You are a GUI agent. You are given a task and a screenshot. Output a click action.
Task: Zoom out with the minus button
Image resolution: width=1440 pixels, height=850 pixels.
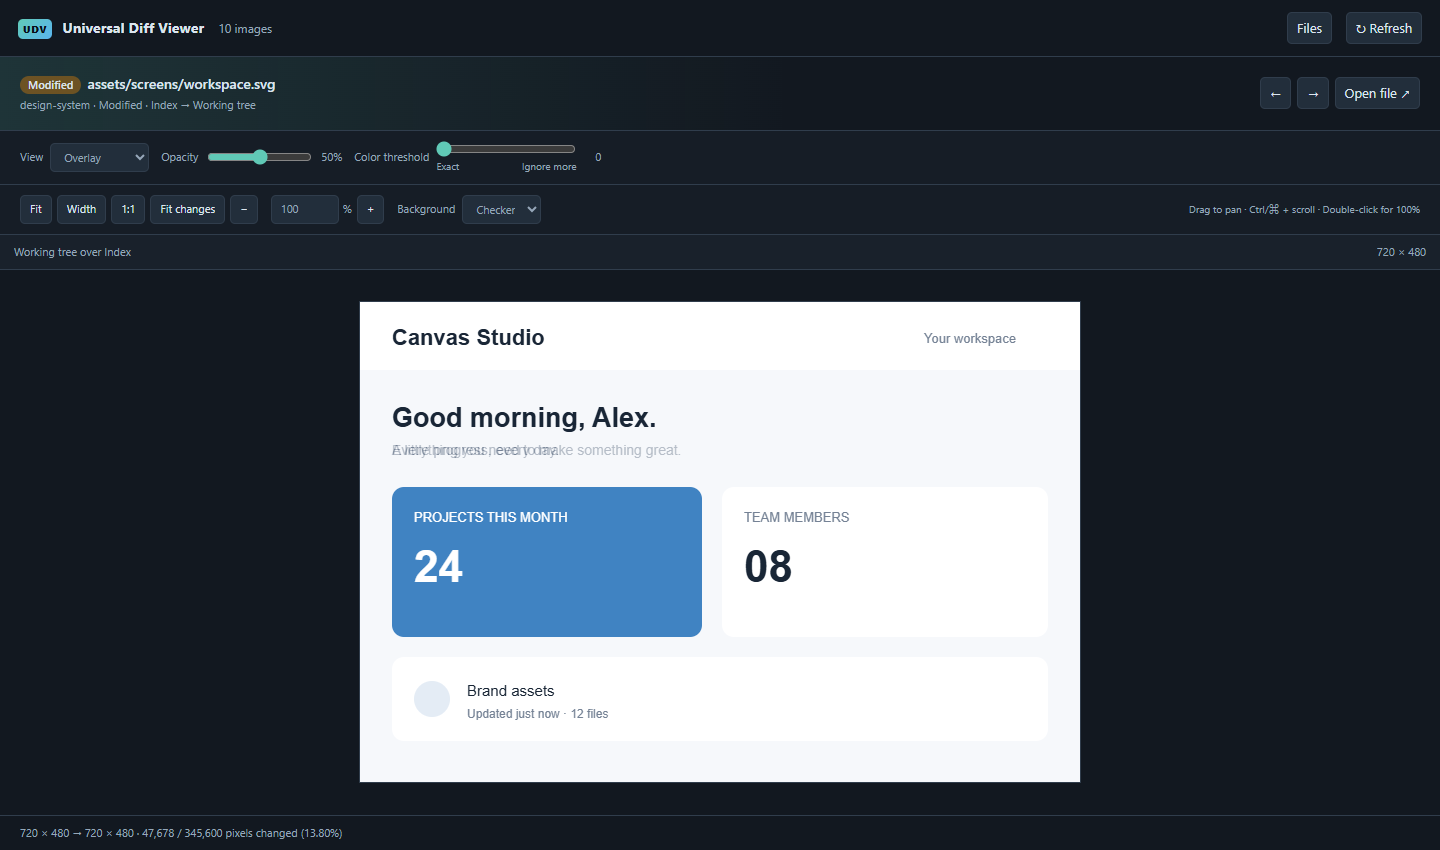244,209
